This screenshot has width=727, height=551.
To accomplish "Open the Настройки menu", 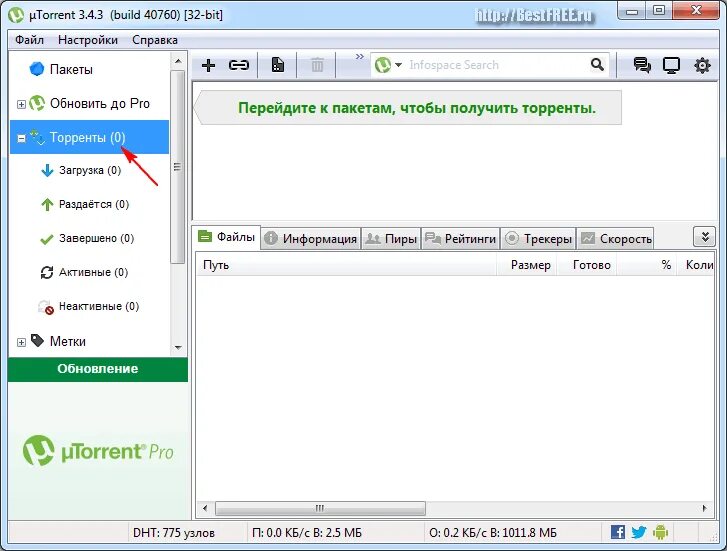I will click(x=88, y=40).
